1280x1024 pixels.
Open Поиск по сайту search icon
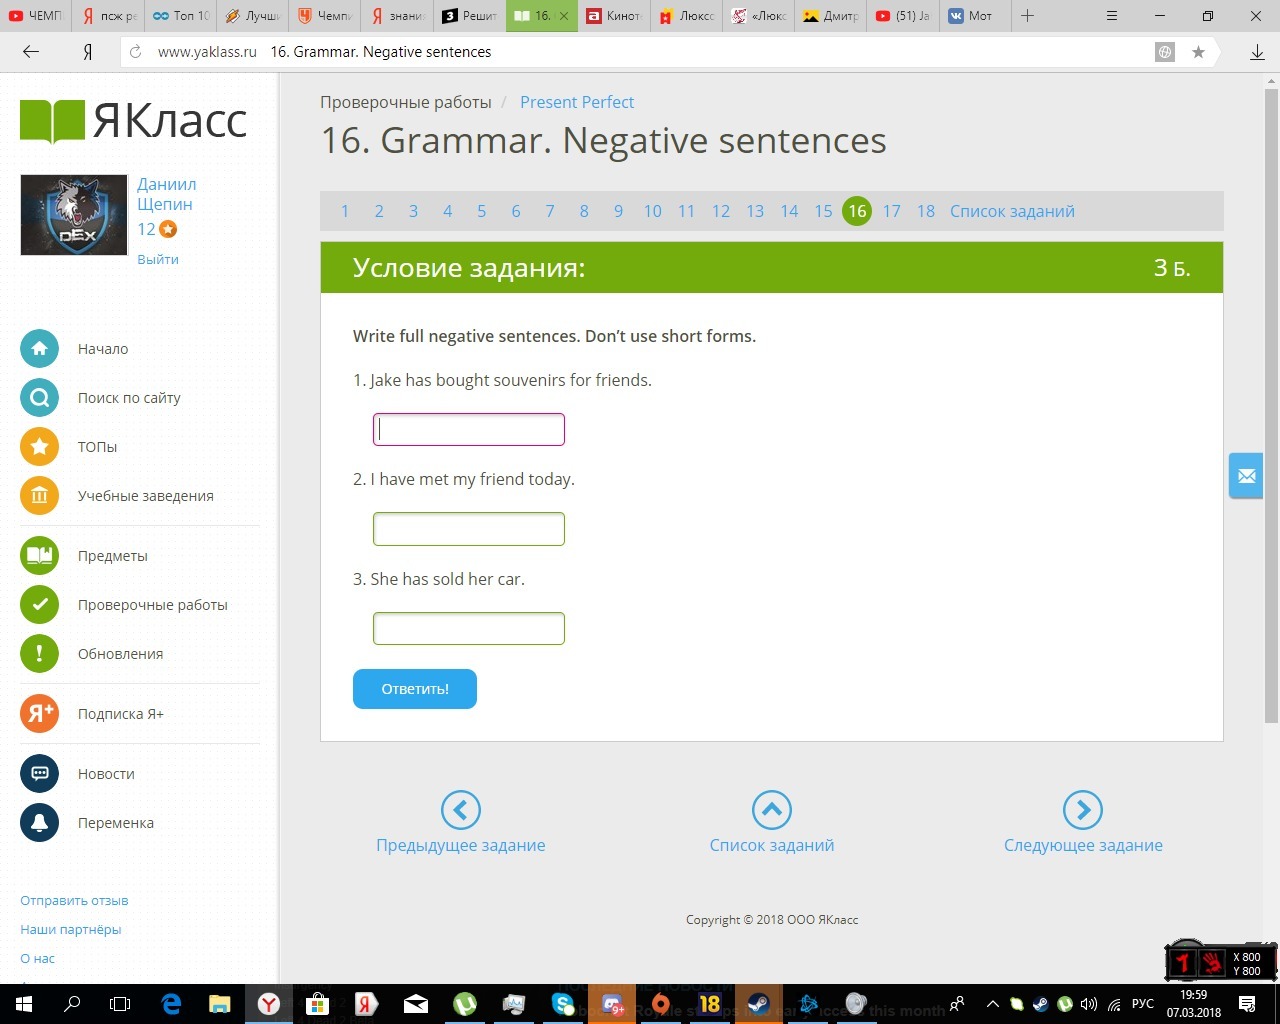[x=39, y=398]
